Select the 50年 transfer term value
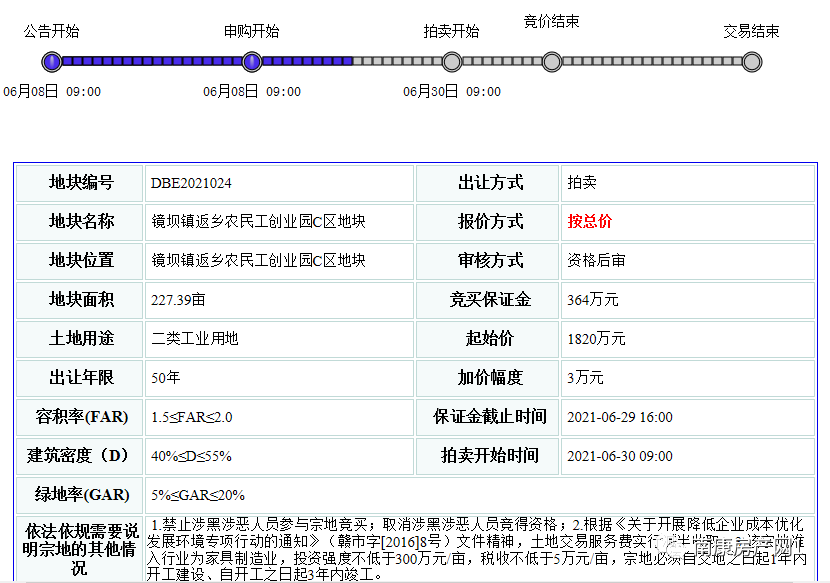 (x=163, y=378)
